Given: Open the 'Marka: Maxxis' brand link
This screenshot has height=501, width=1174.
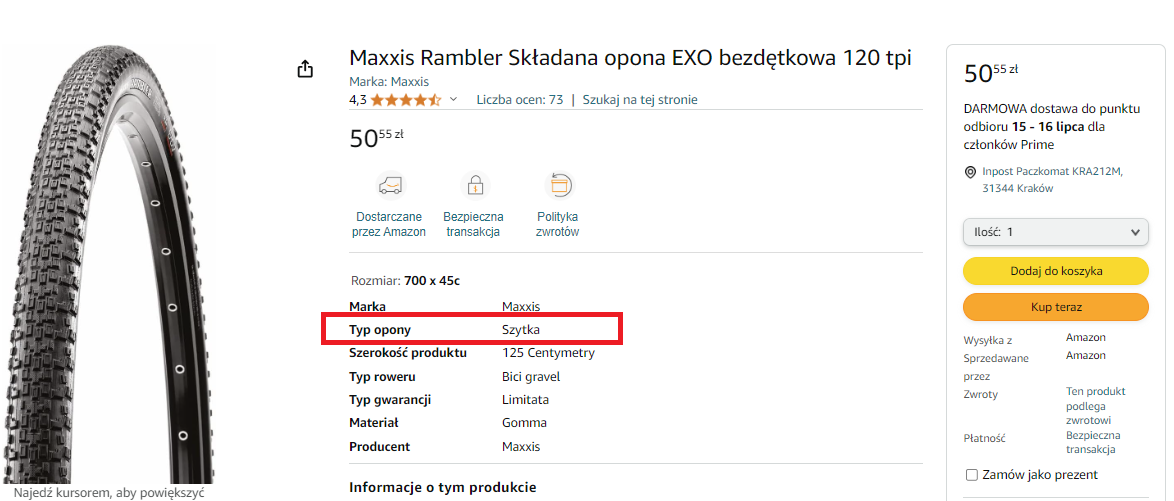Looking at the screenshot, I should 389,82.
